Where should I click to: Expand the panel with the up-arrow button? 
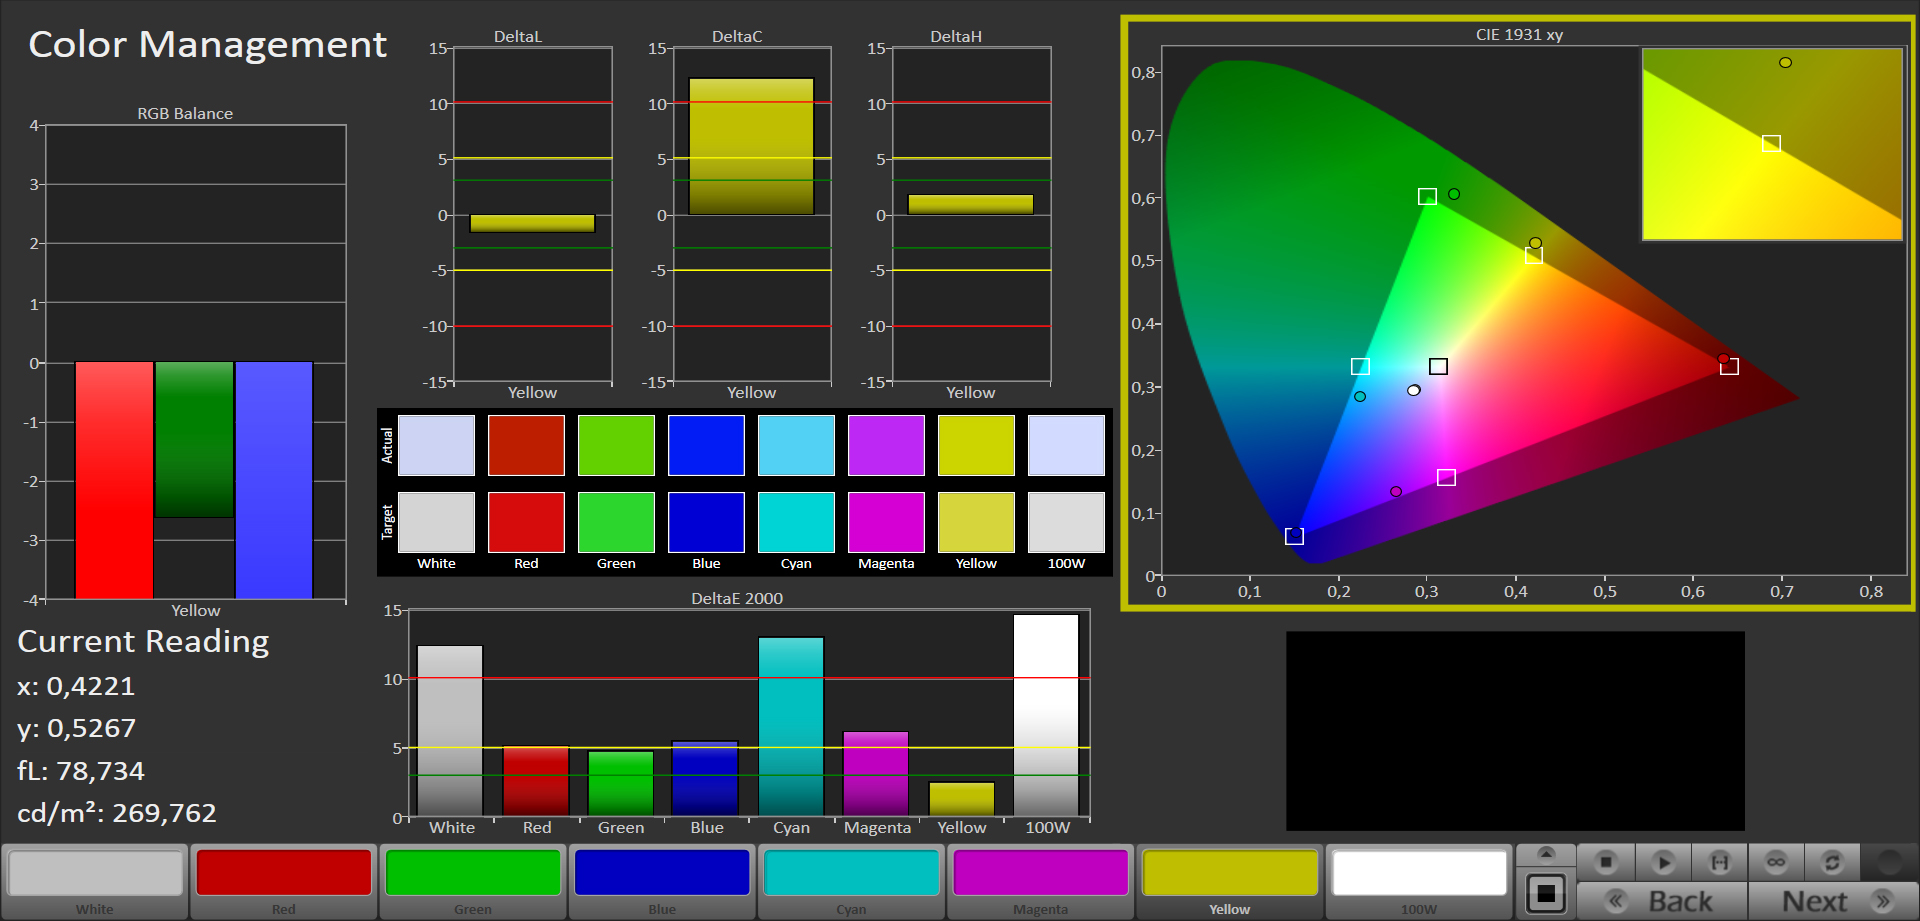click(1546, 854)
